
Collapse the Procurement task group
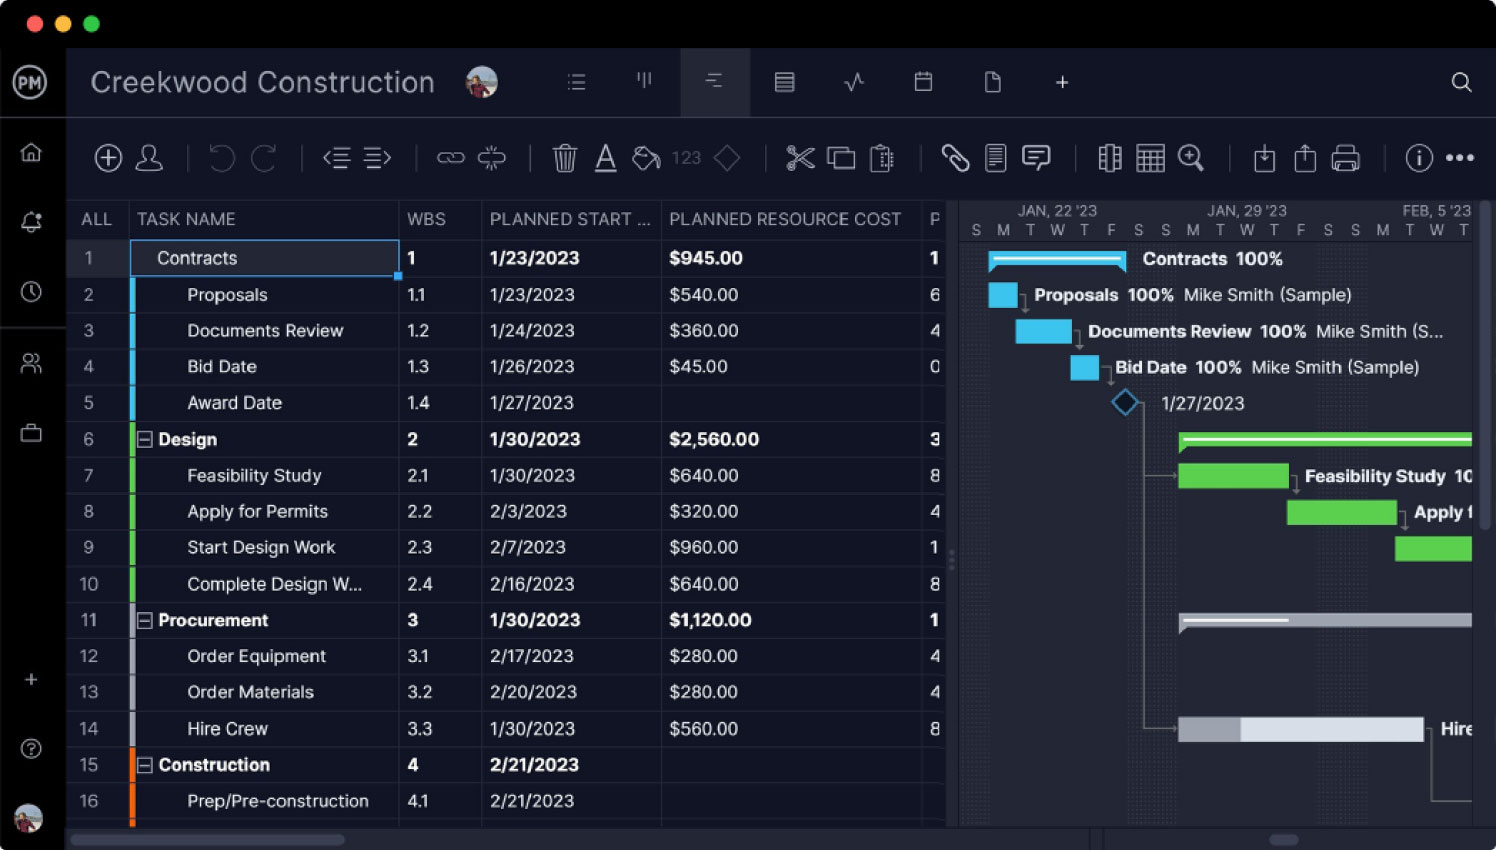[145, 620]
